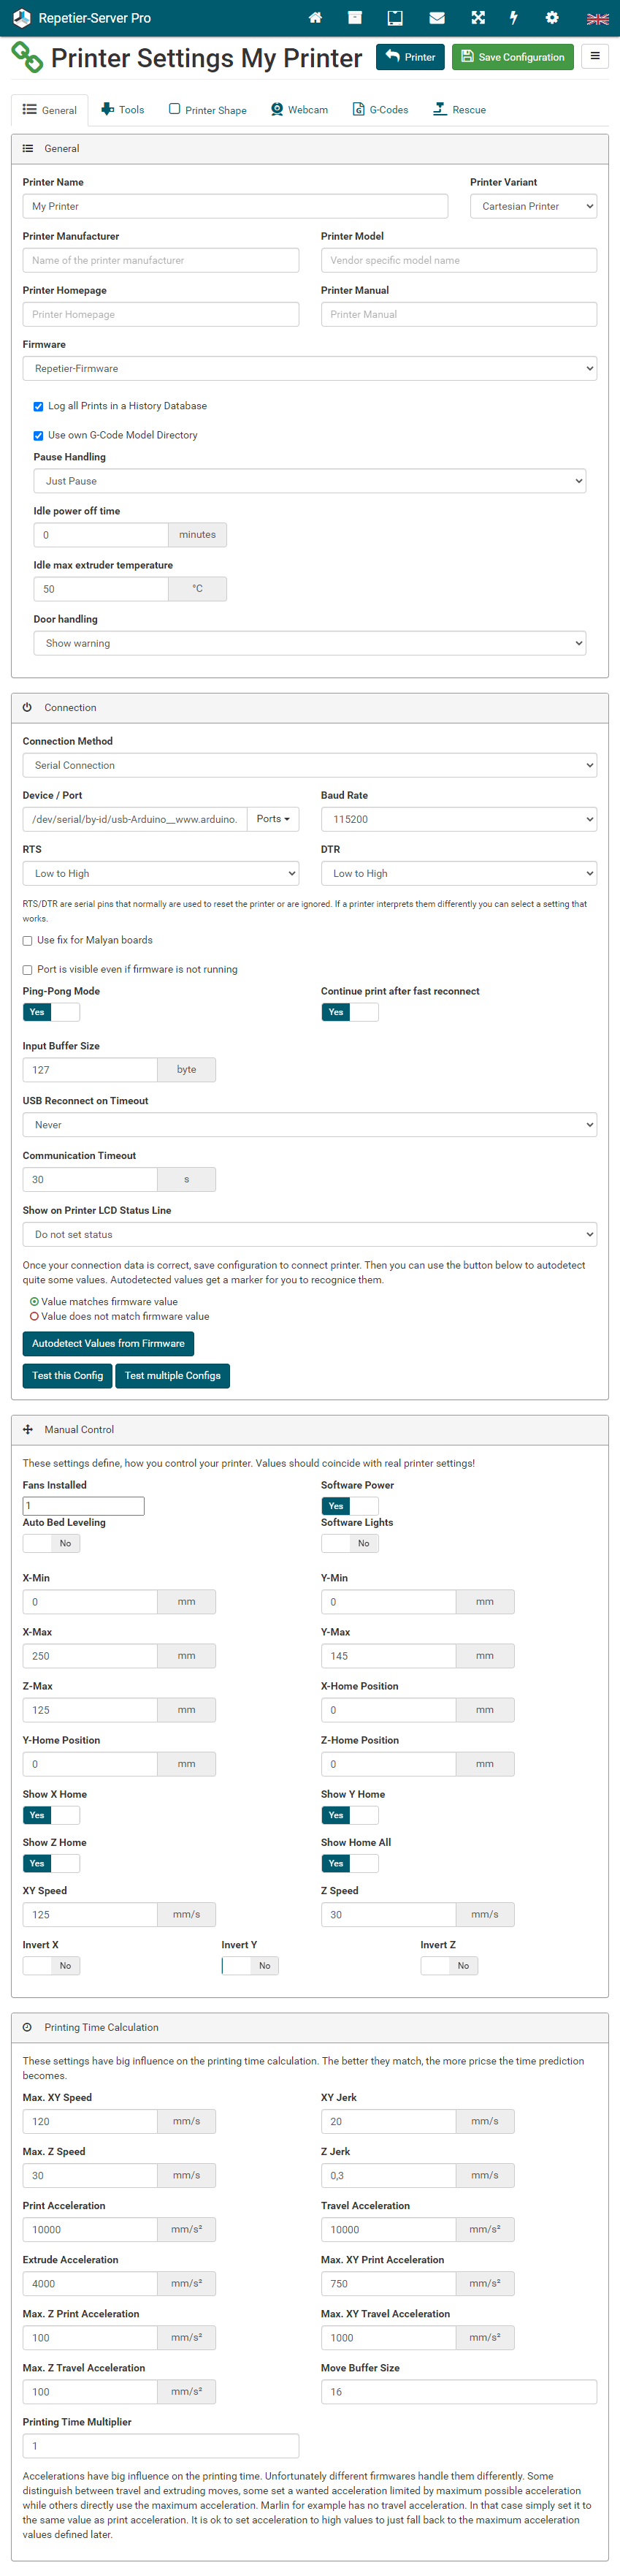The width and height of the screenshot is (620, 2576).
Task: Open the G-Codes tab
Action: (x=380, y=110)
